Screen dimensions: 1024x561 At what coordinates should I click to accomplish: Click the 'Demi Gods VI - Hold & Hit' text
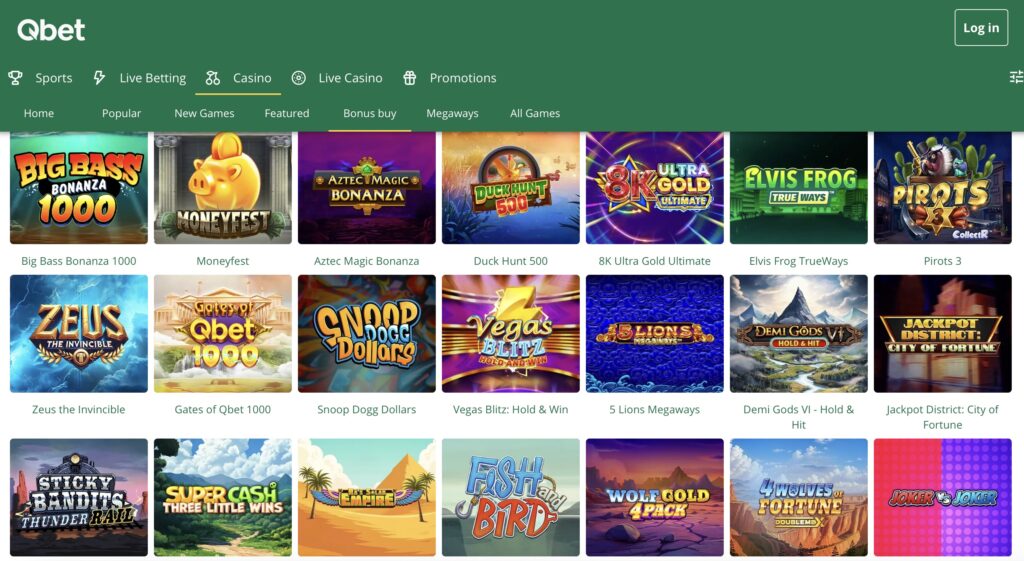(799, 417)
